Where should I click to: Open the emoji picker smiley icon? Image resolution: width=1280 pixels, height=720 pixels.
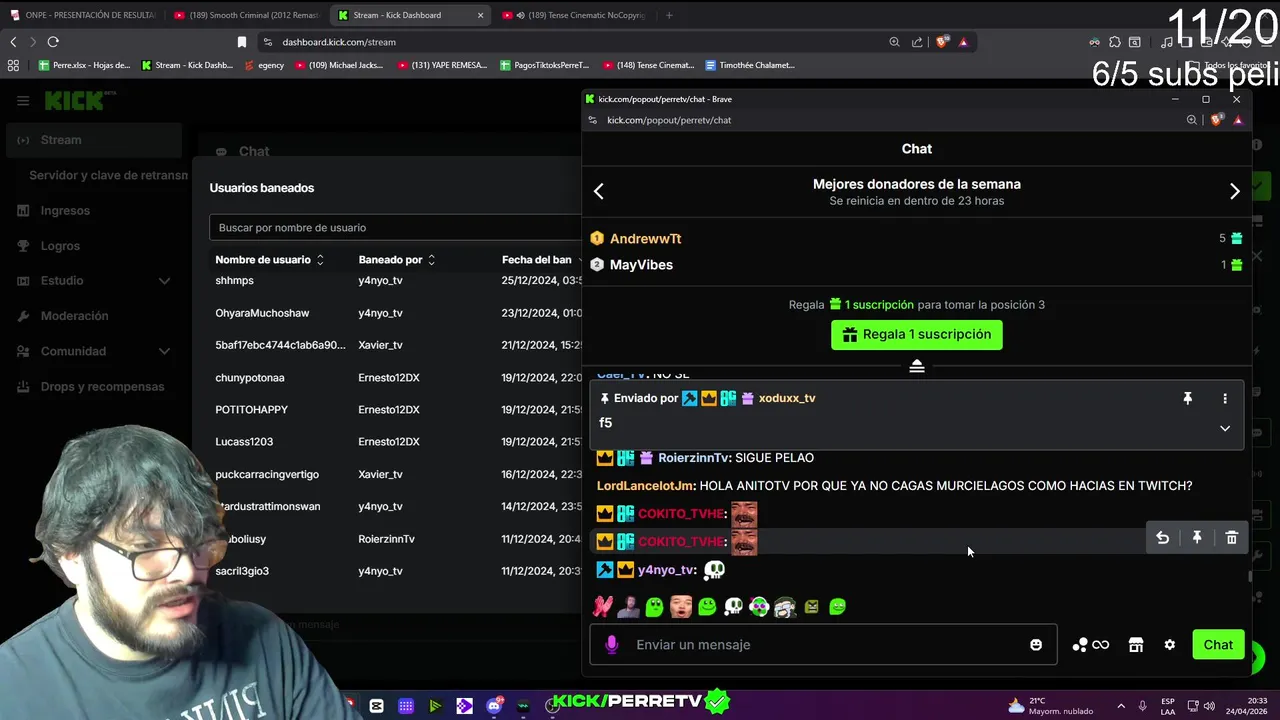pos(1036,645)
